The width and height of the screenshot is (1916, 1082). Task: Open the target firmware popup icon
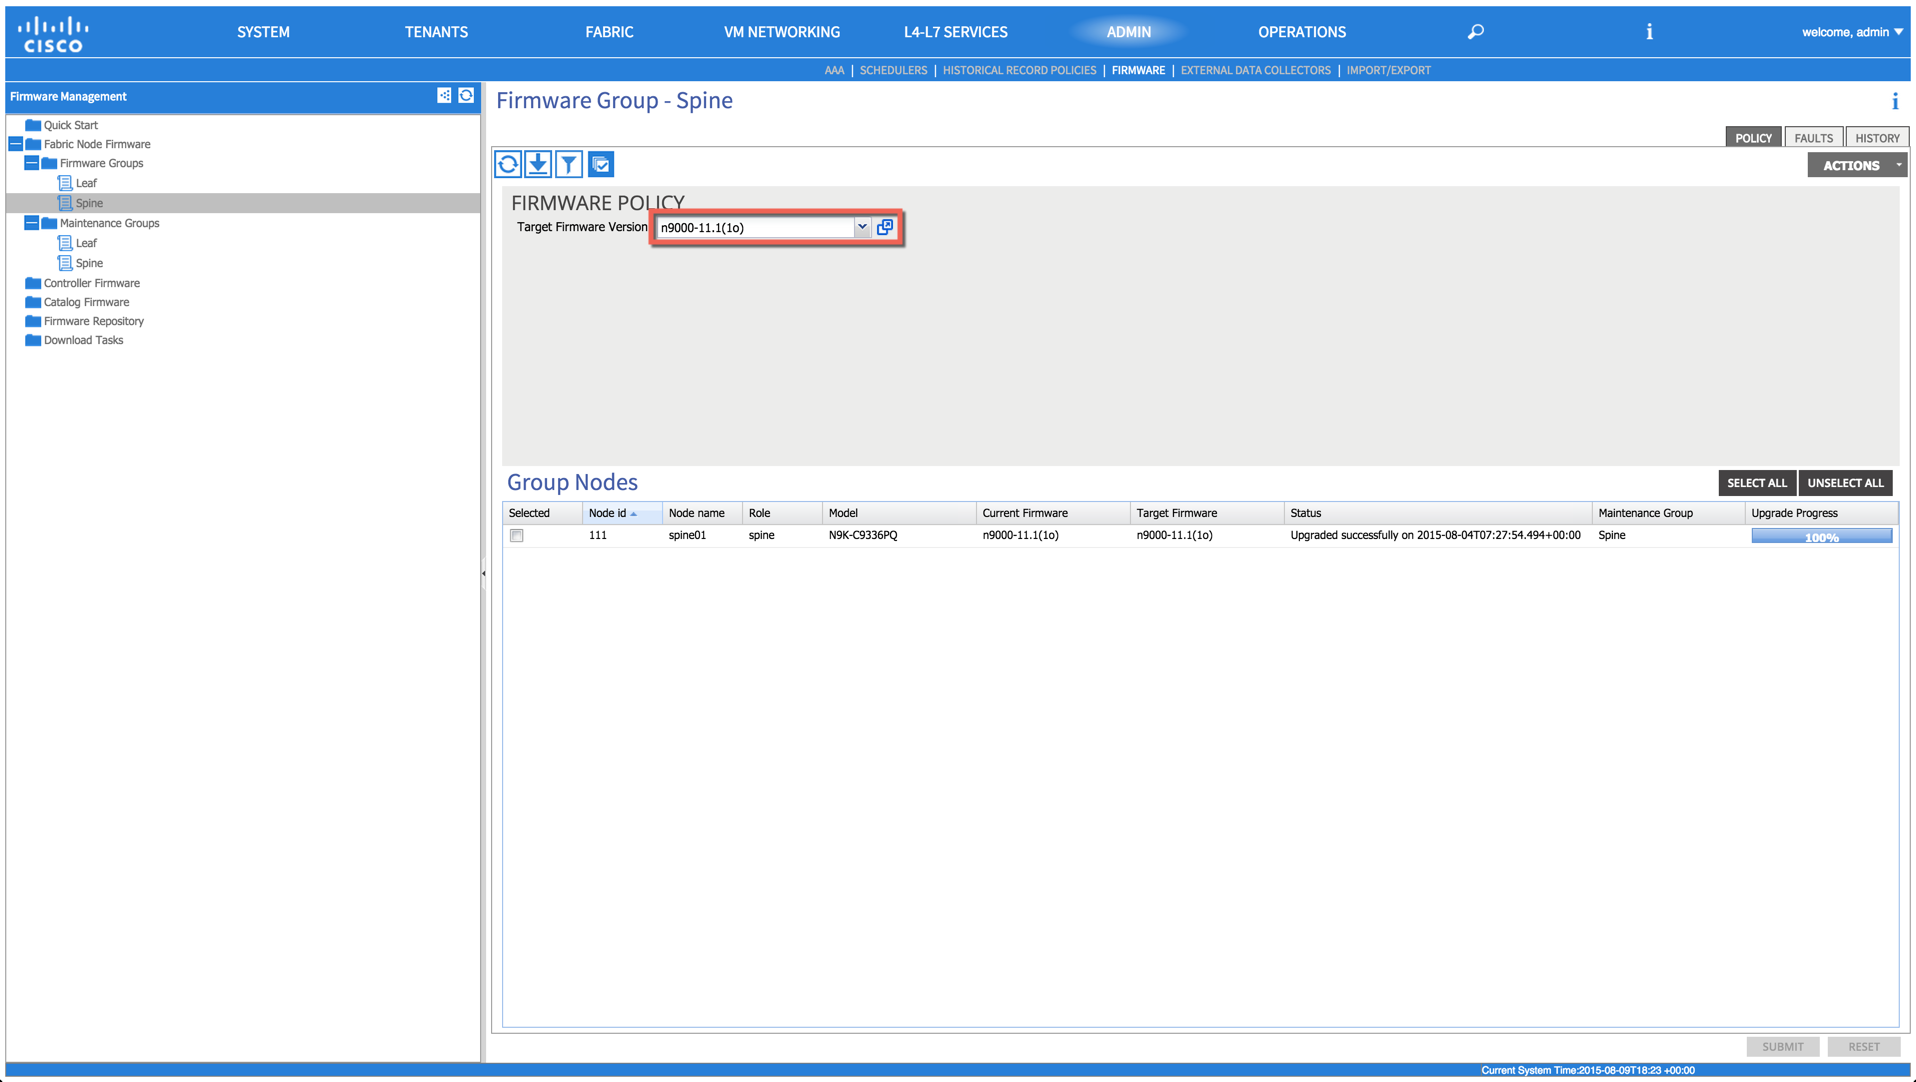click(885, 227)
